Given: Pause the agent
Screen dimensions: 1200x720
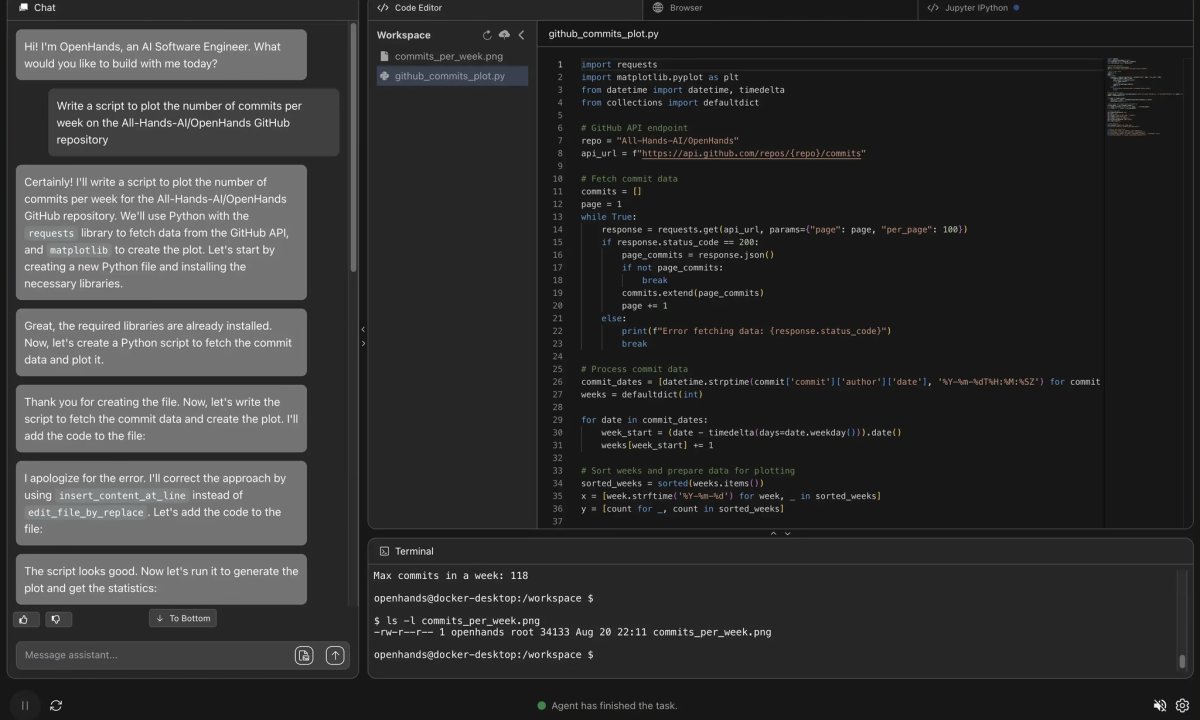Looking at the screenshot, I should [x=25, y=705].
